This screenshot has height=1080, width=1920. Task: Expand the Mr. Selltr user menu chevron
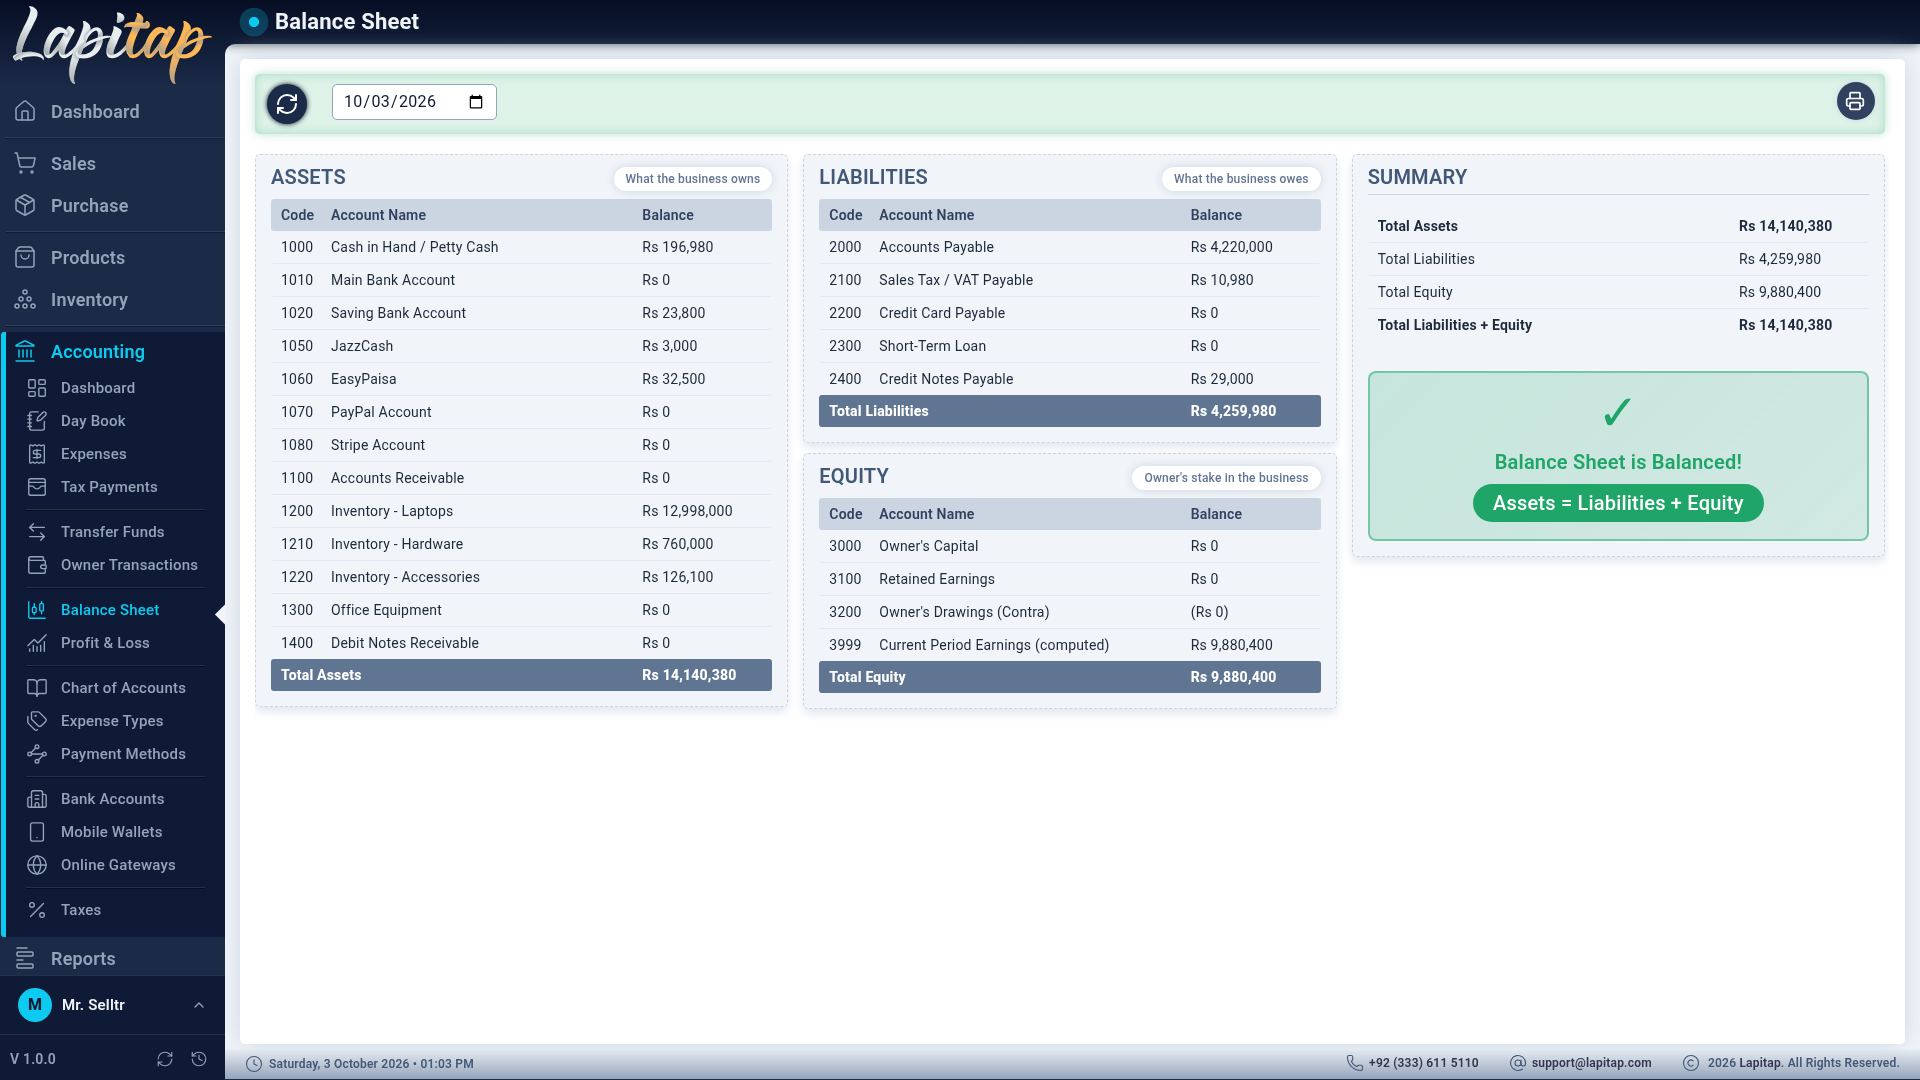click(x=199, y=1005)
